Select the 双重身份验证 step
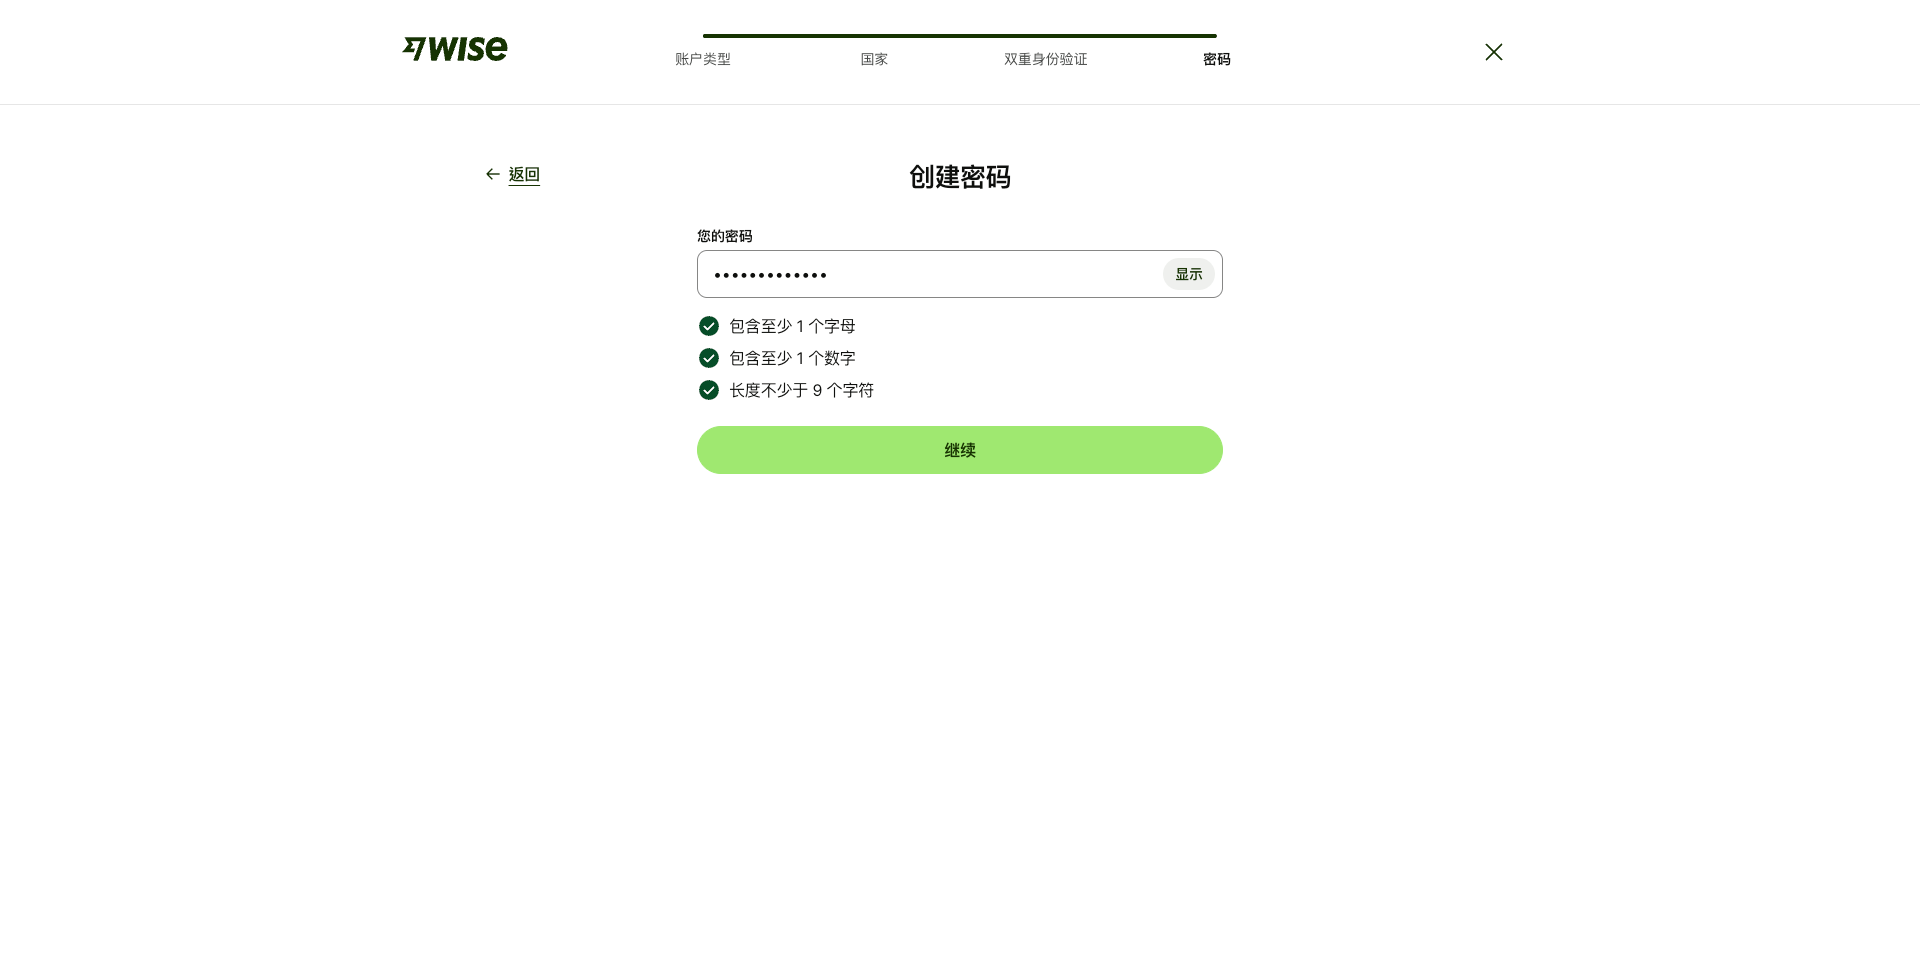Viewport: 1920px width, 958px height. [1045, 59]
